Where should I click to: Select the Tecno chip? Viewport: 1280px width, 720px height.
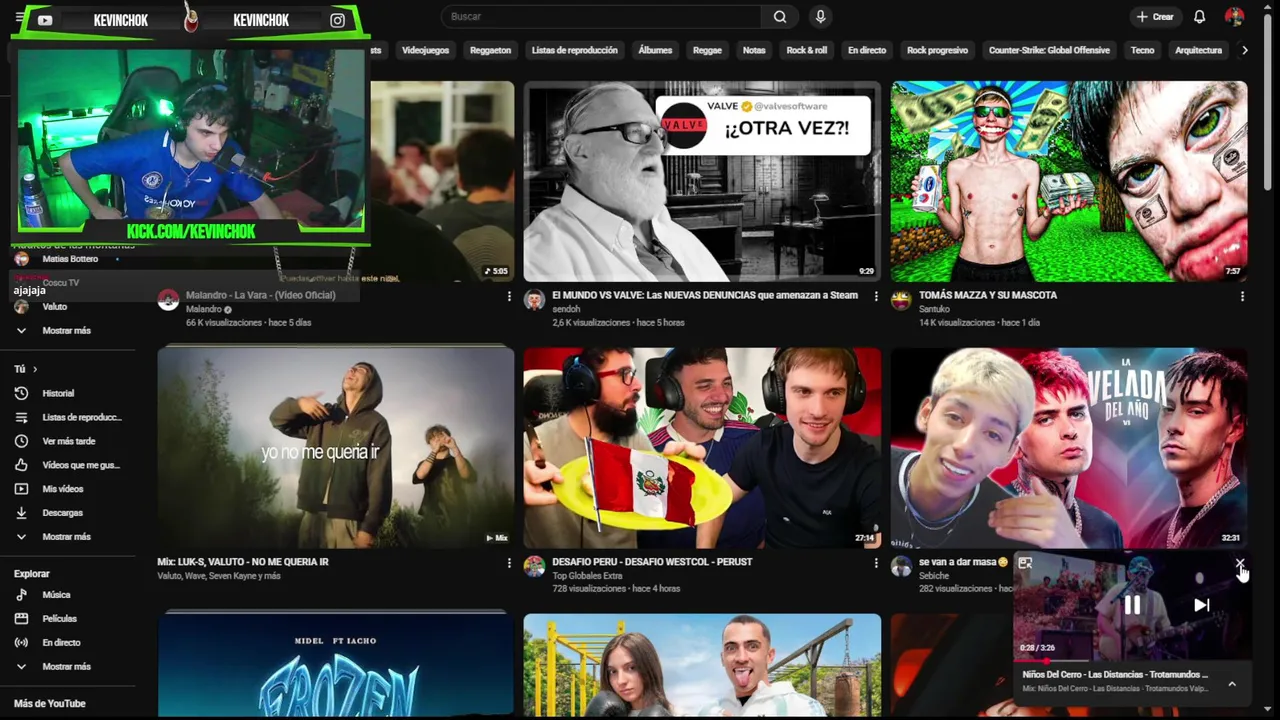click(1142, 50)
